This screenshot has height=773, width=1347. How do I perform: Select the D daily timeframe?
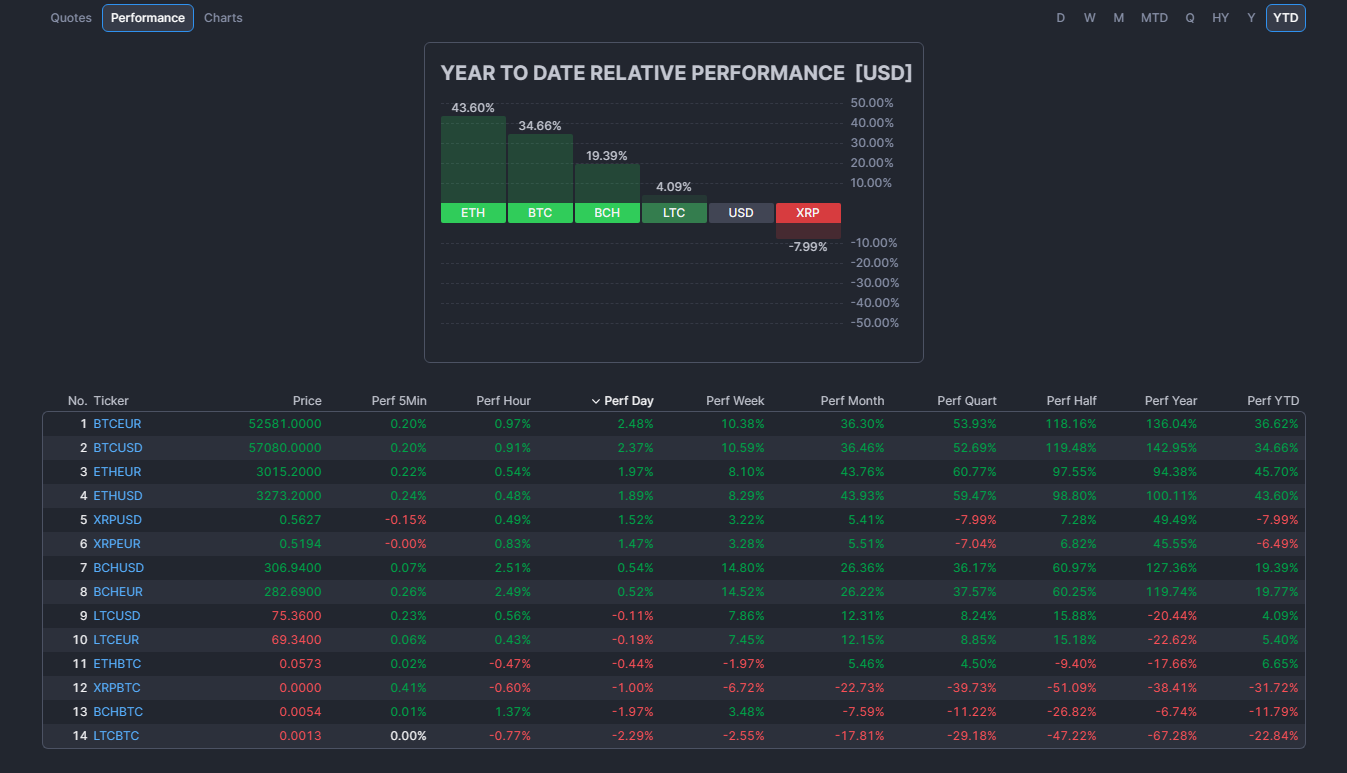coord(1060,18)
